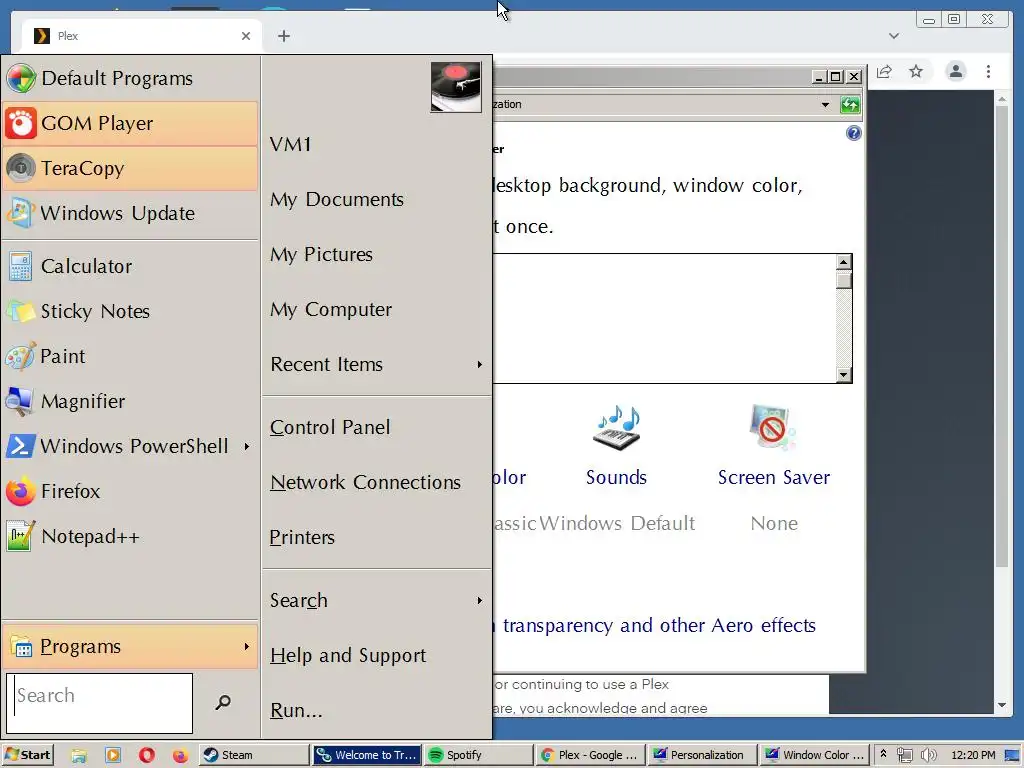This screenshot has width=1024, height=768.
Task: Click the Start button
Action: point(27,755)
